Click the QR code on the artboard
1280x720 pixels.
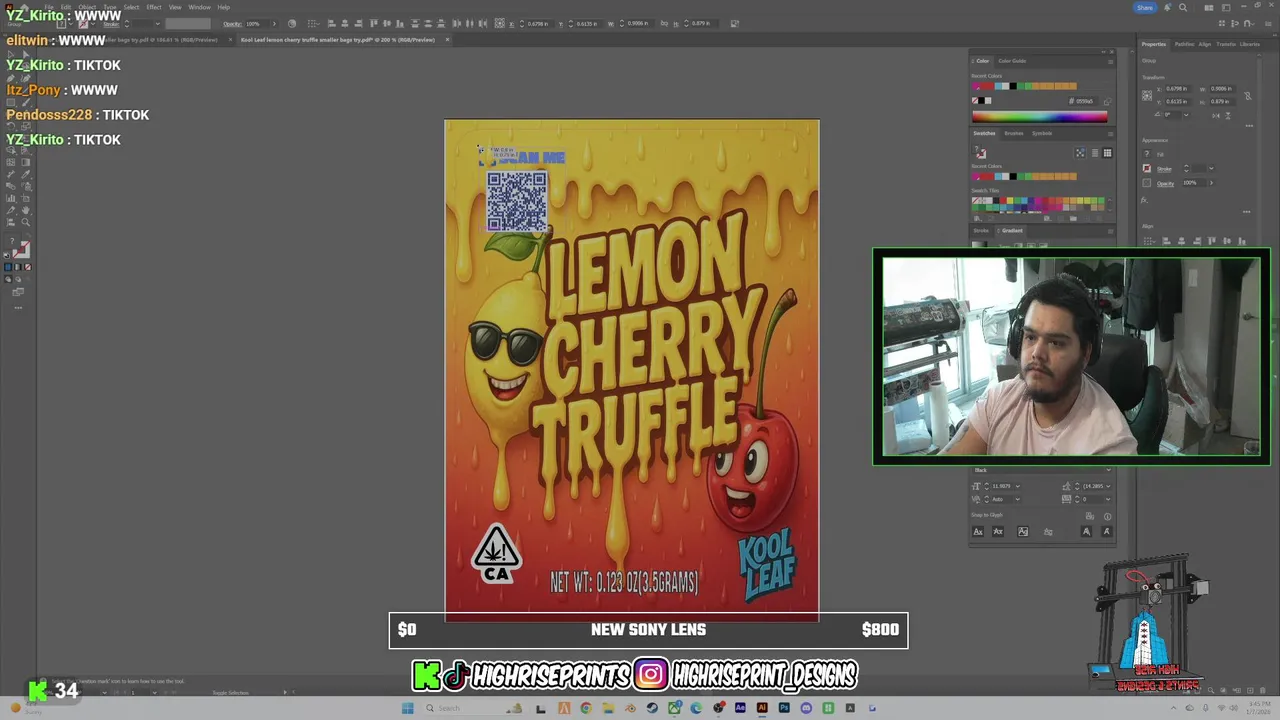click(x=517, y=201)
